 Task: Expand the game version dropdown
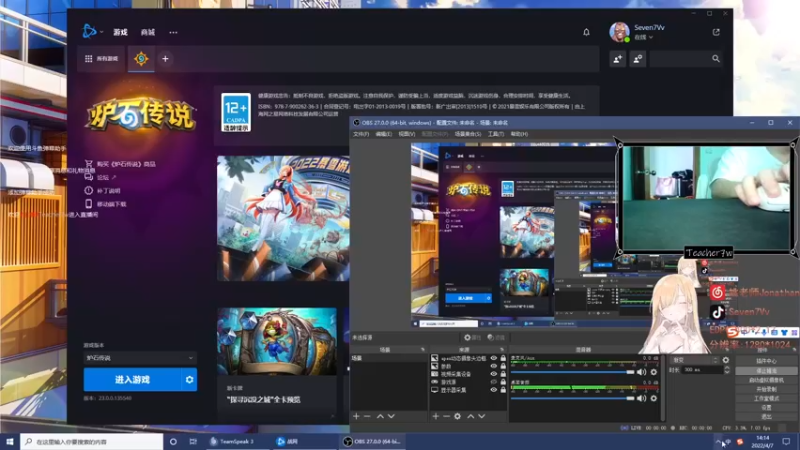coord(140,358)
